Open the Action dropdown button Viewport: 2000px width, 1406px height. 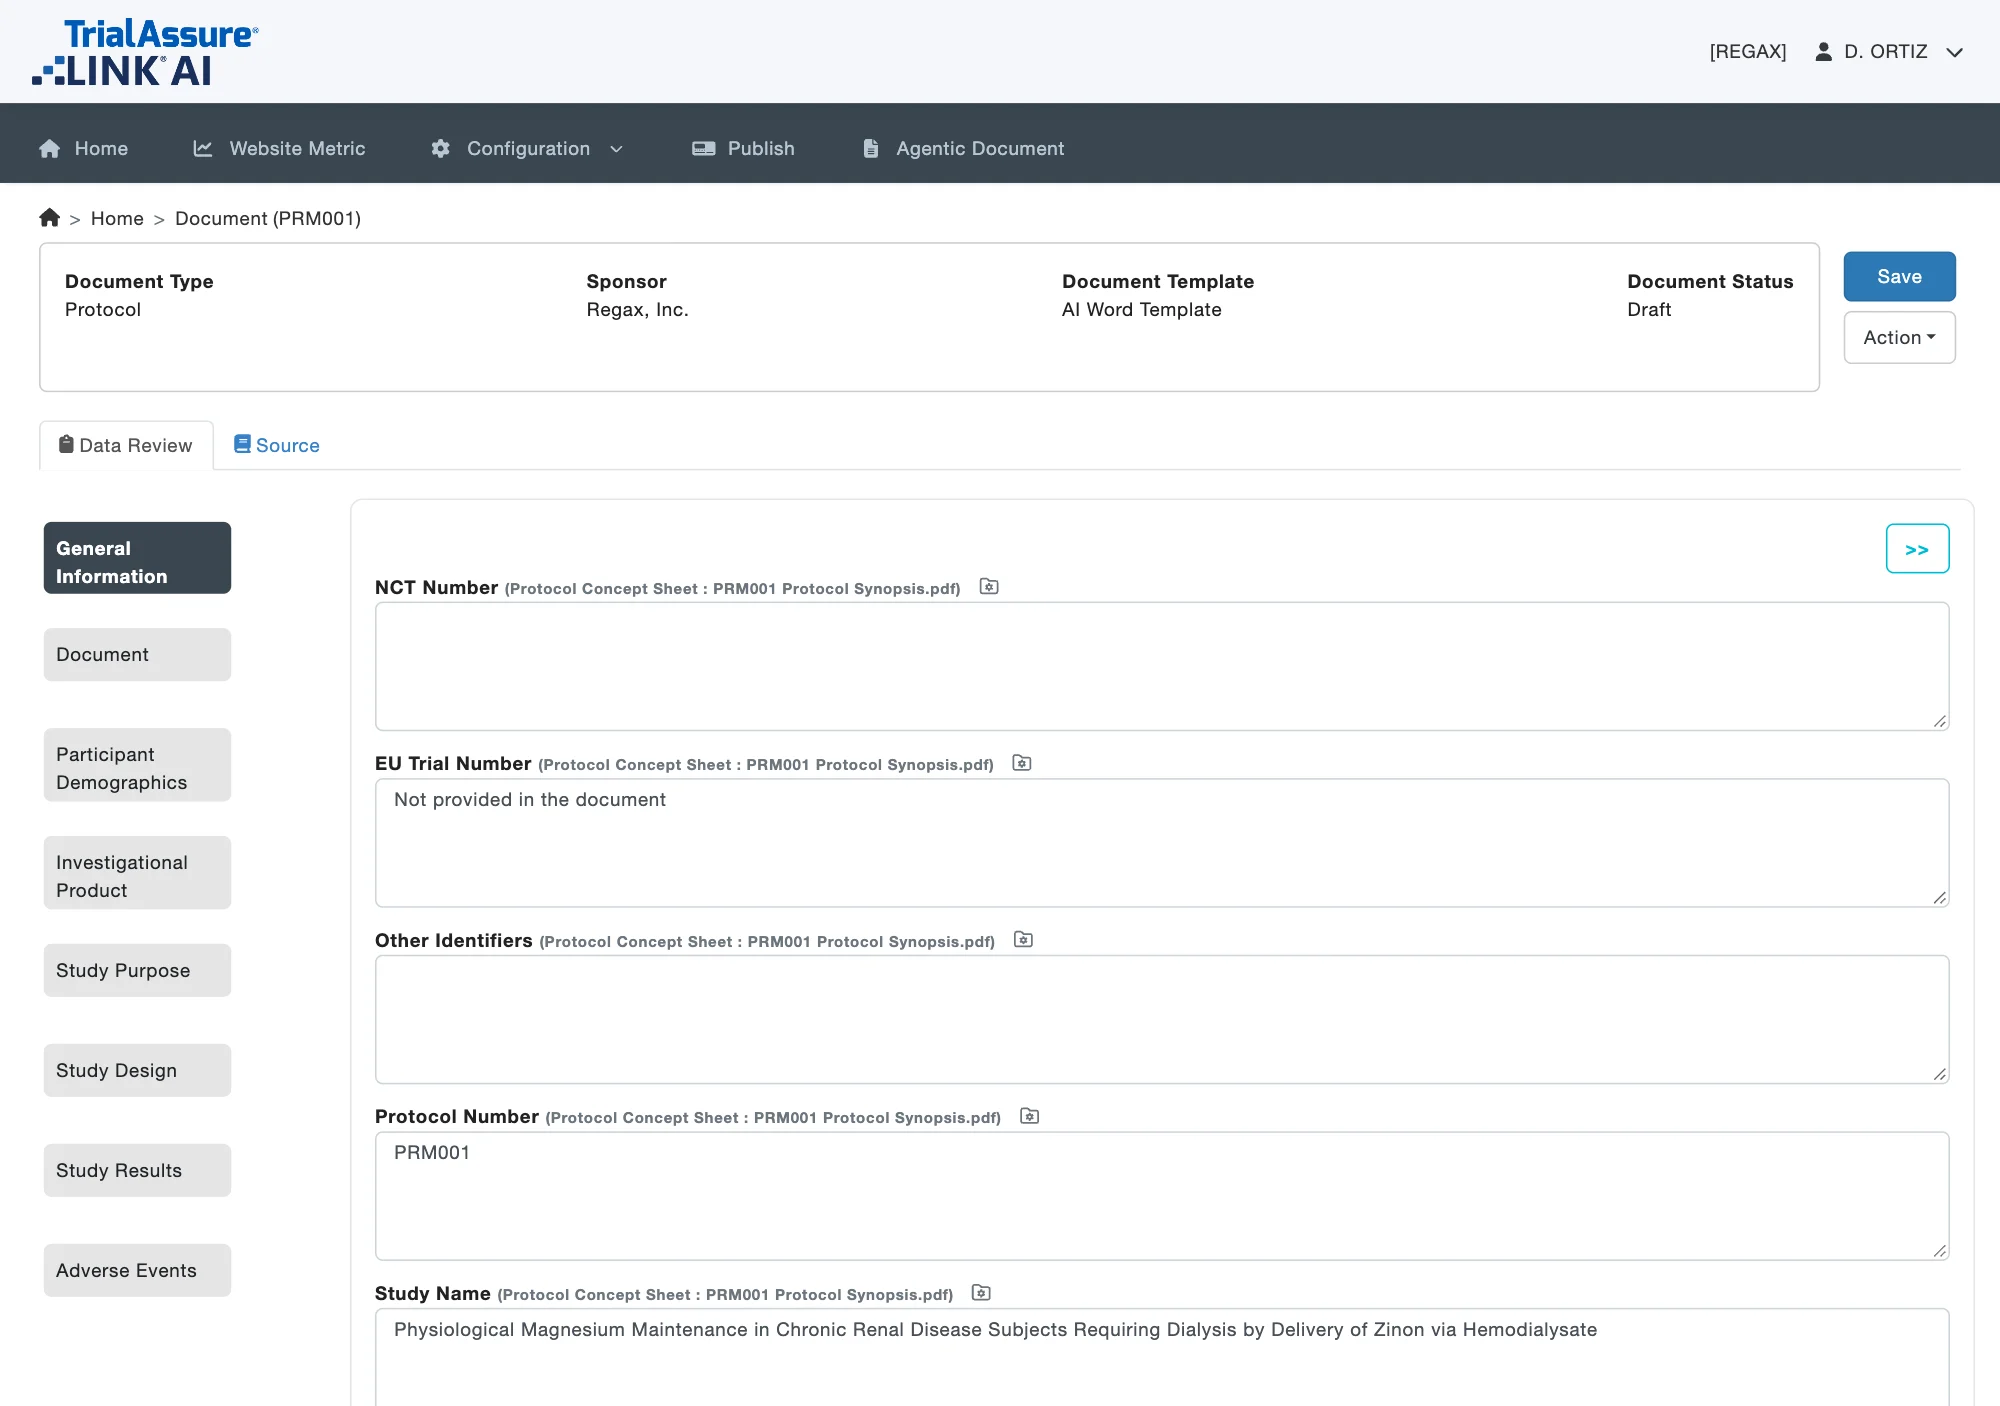pyautogui.click(x=1900, y=338)
